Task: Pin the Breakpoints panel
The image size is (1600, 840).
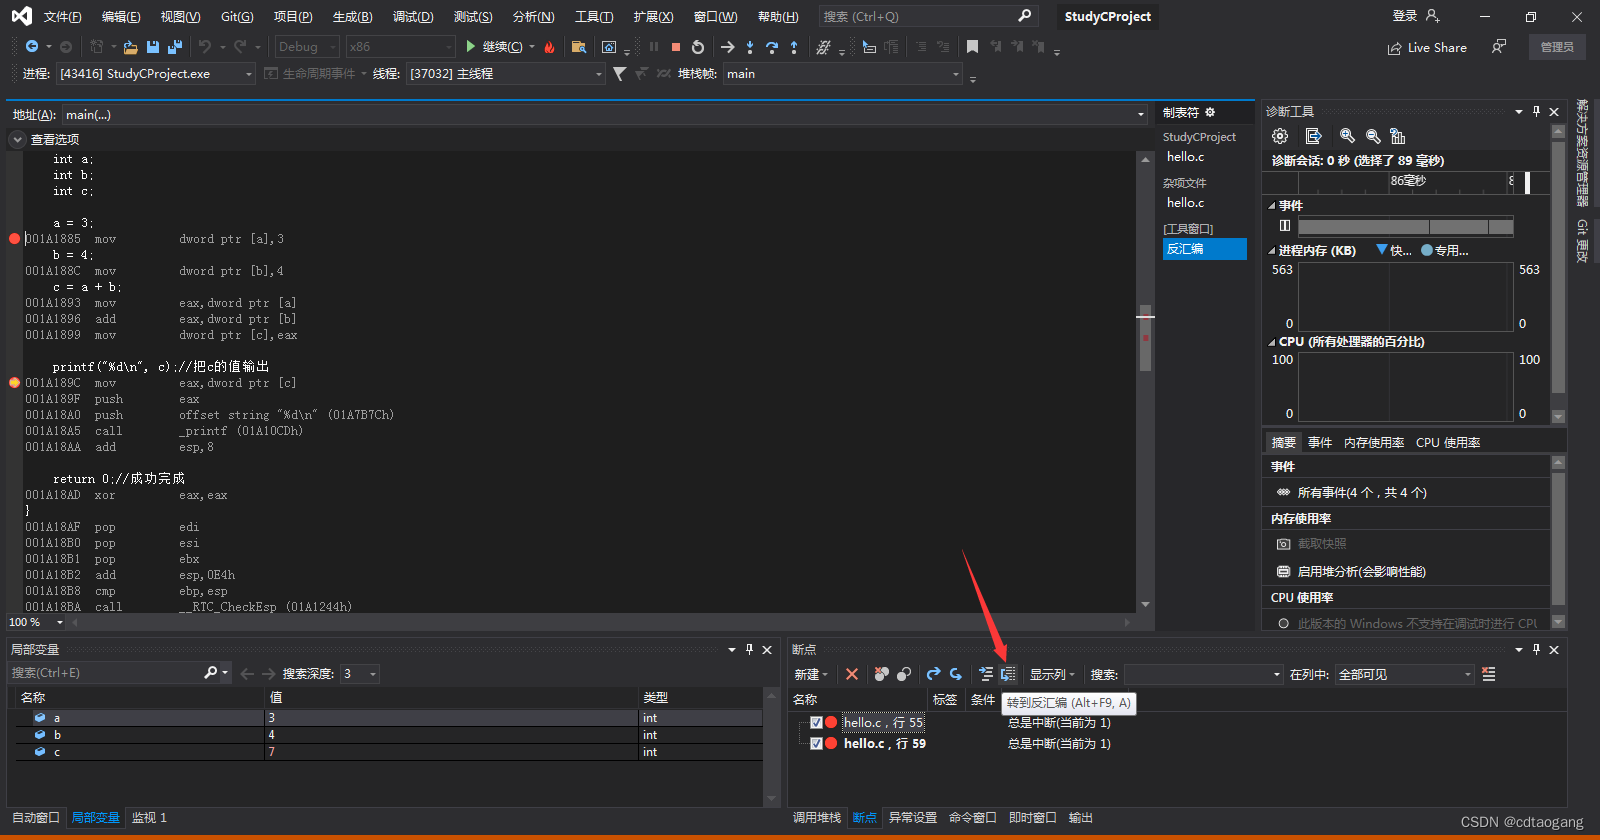Action: click(1537, 649)
